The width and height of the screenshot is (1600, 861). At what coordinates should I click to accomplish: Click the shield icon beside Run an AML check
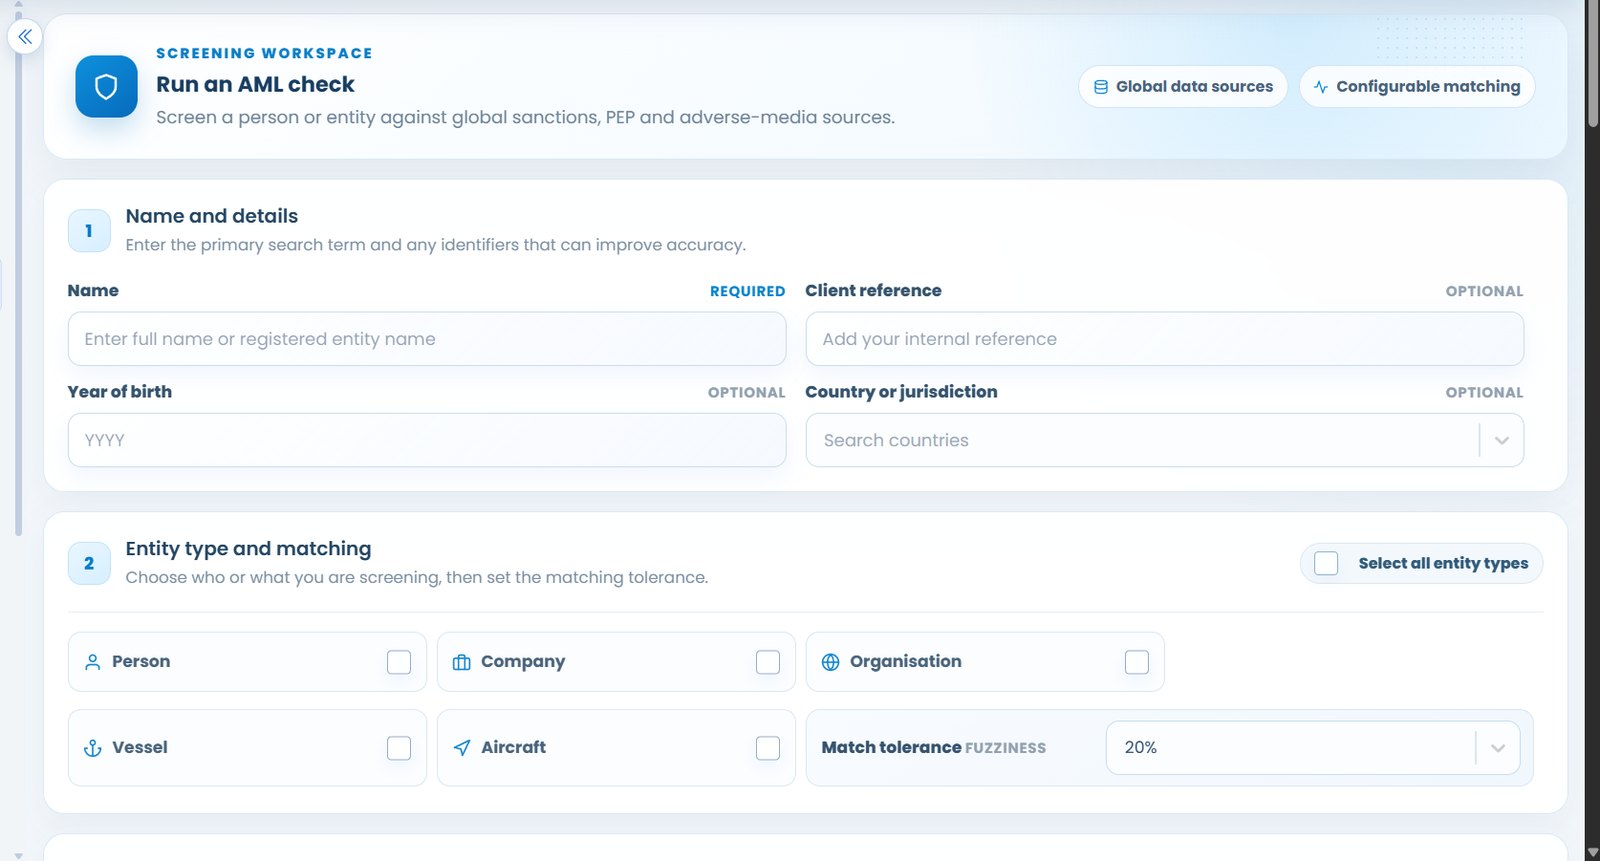click(106, 86)
